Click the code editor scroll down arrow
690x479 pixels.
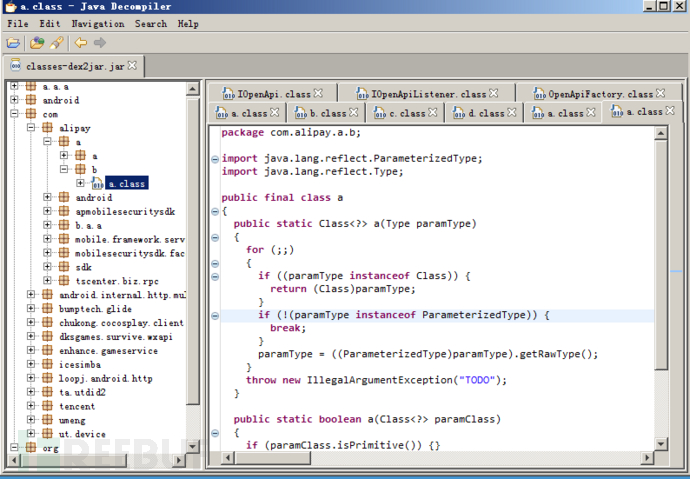coord(661,444)
